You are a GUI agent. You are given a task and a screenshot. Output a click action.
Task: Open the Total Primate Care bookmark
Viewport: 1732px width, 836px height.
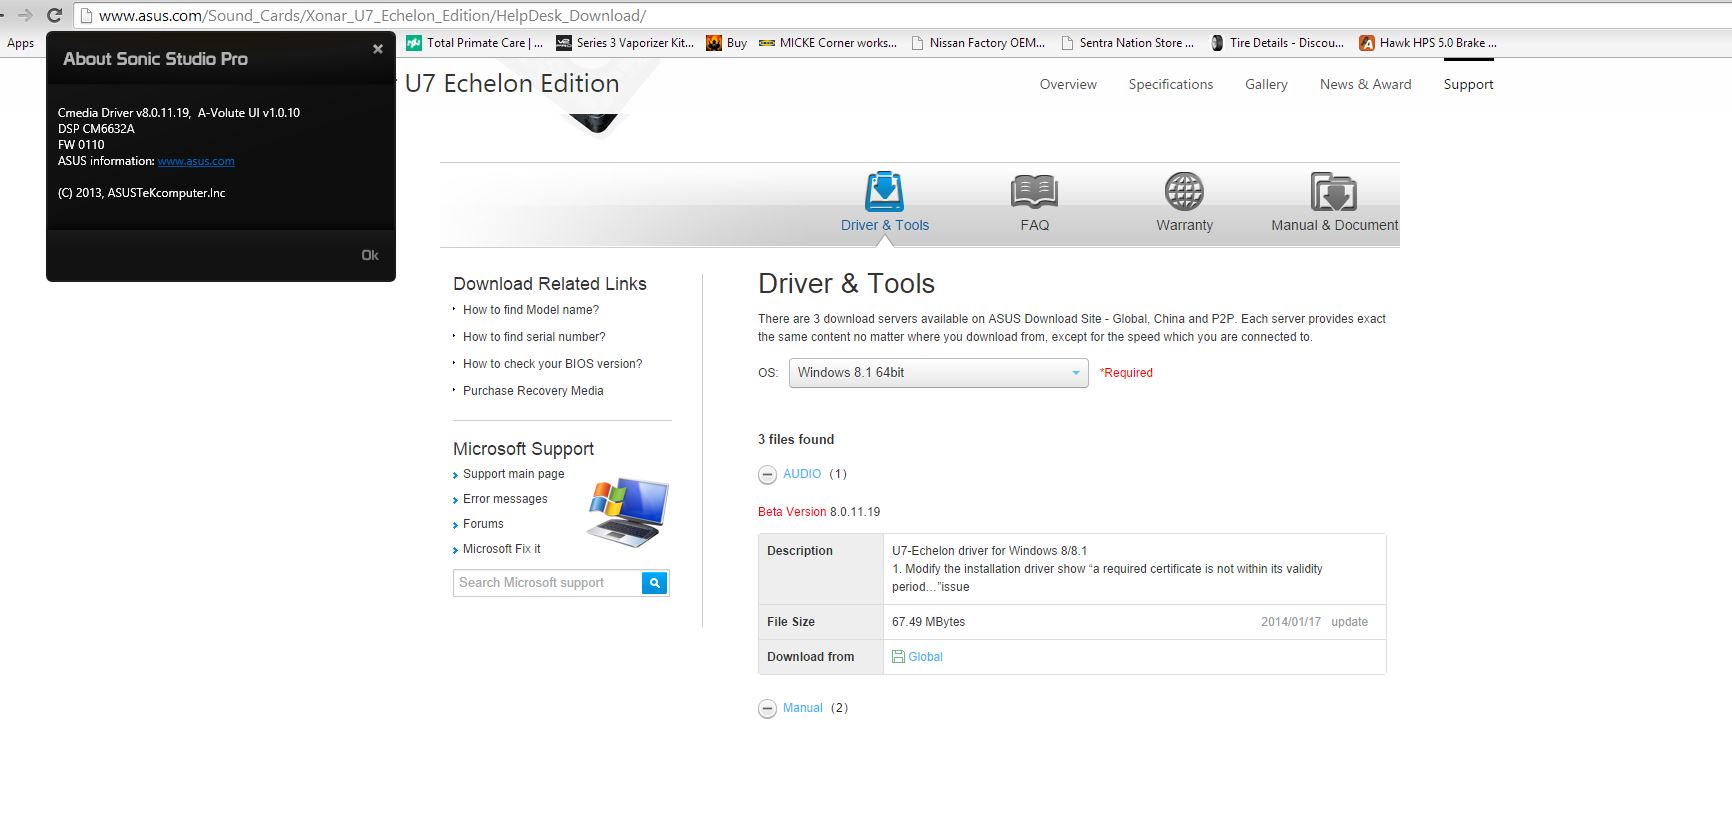tap(475, 43)
